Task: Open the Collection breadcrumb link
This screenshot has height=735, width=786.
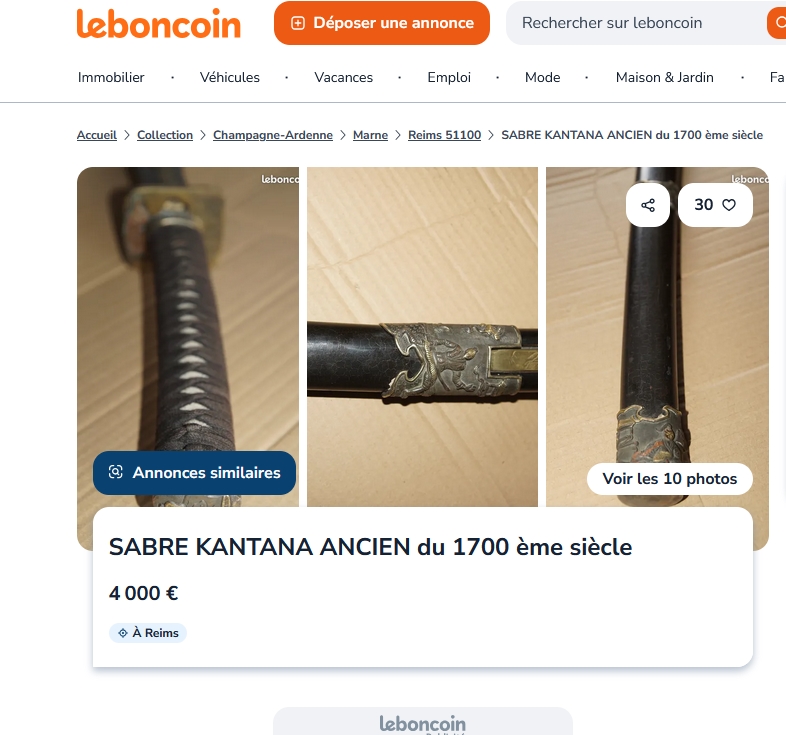Action: (165, 135)
